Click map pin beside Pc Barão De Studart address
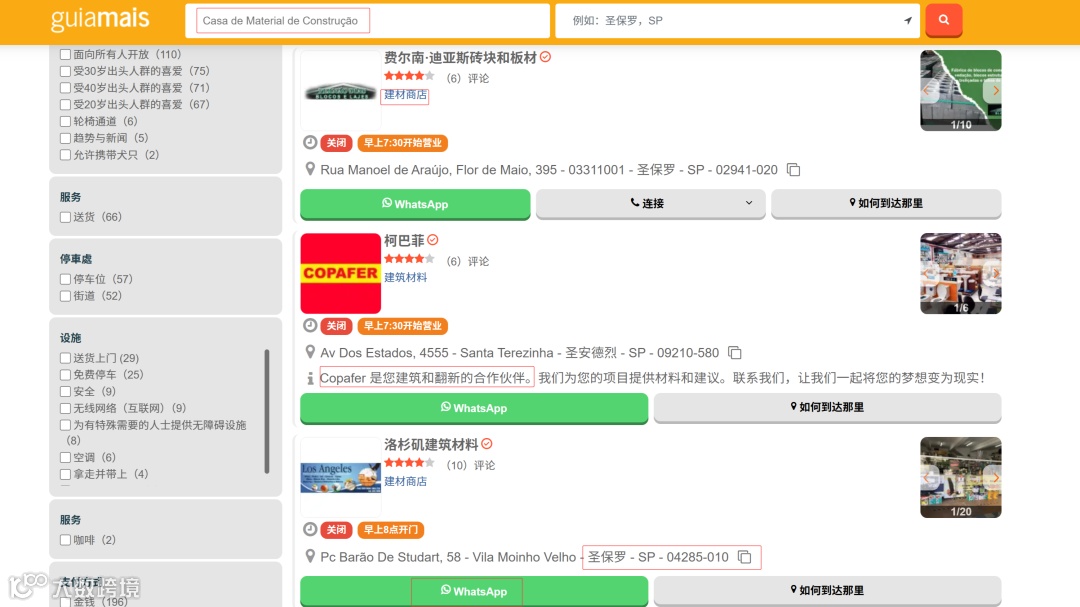Viewport: 1080px width, 607px height. 310,556
